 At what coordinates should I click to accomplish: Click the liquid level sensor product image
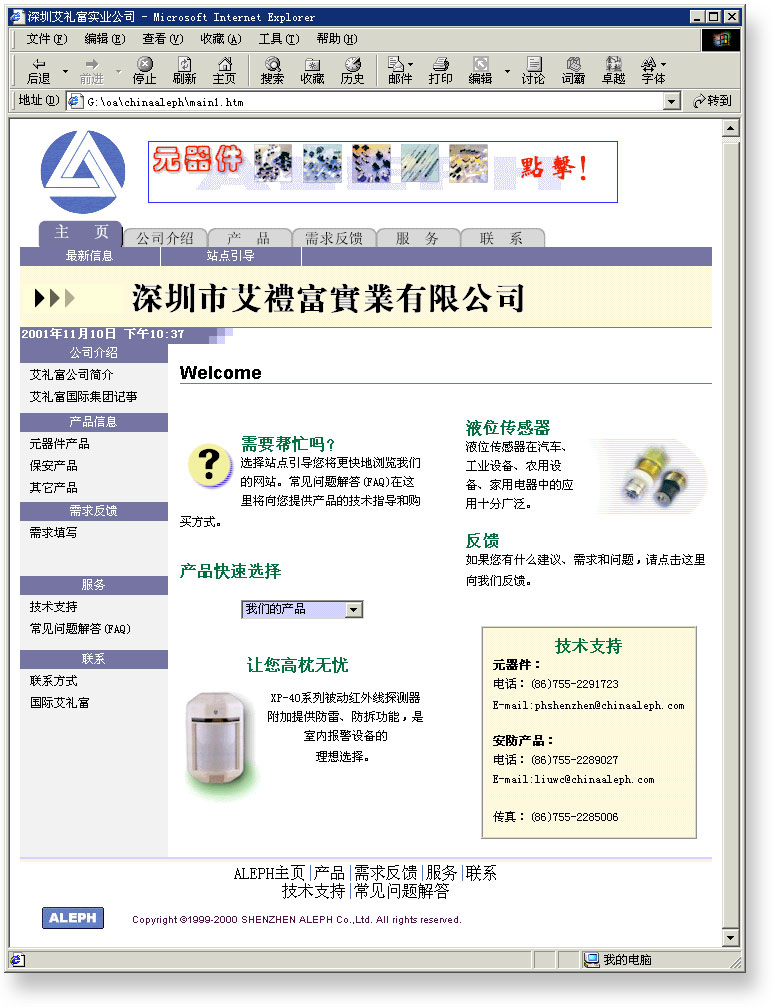click(x=649, y=476)
